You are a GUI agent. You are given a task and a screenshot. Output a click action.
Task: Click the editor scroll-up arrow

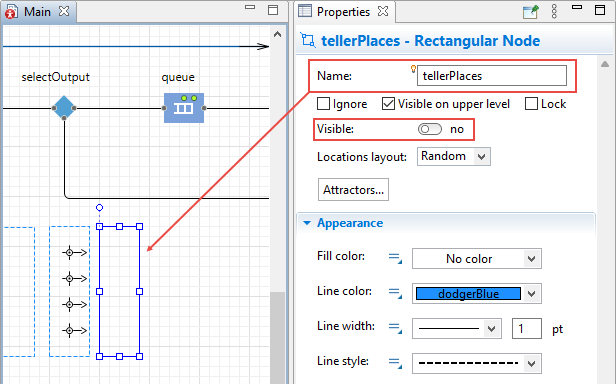click(x=277, y=35)
